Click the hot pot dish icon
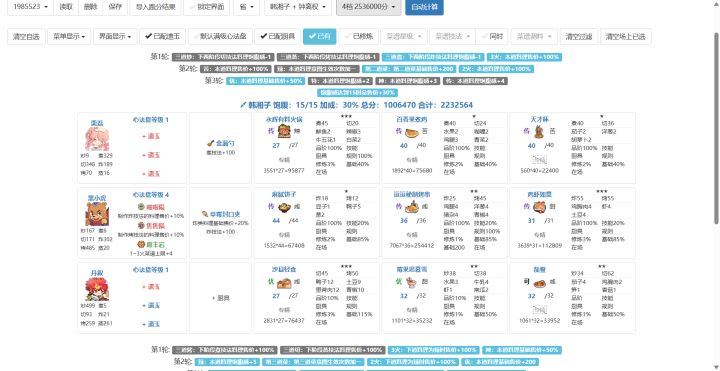 pos(284,132)
